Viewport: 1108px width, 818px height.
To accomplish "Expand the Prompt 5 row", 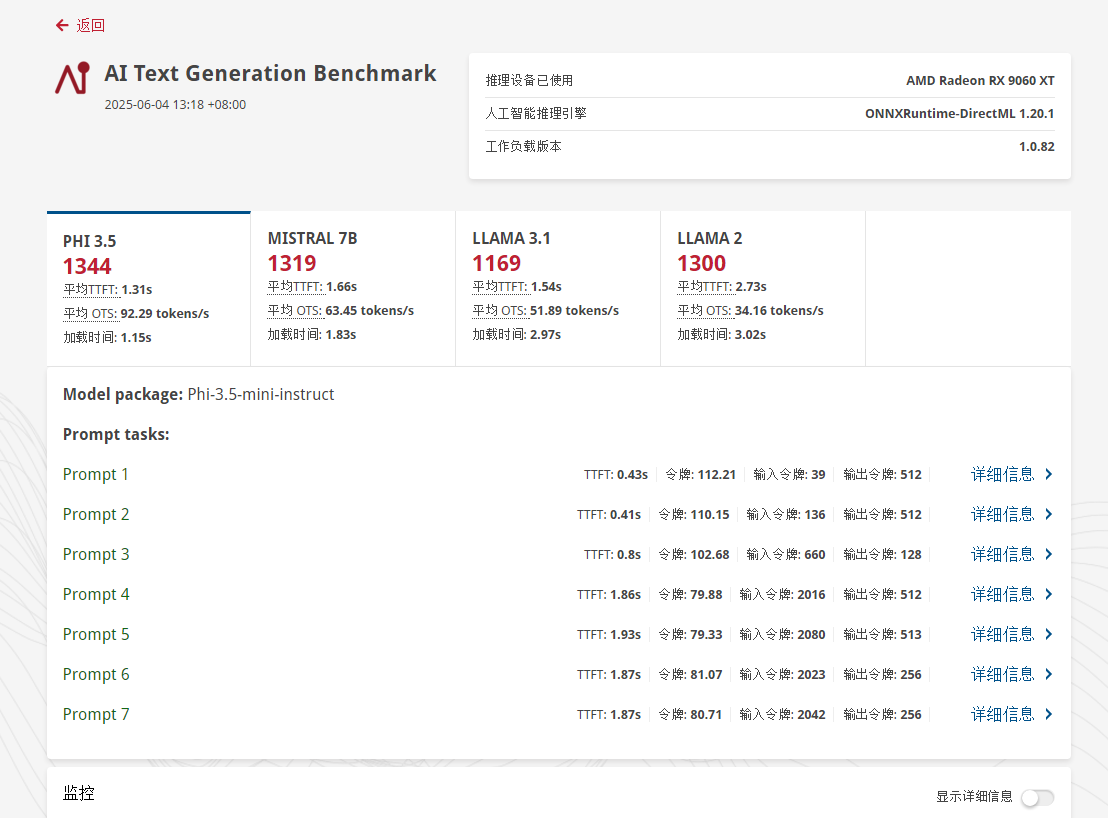I will coord(96,635).
